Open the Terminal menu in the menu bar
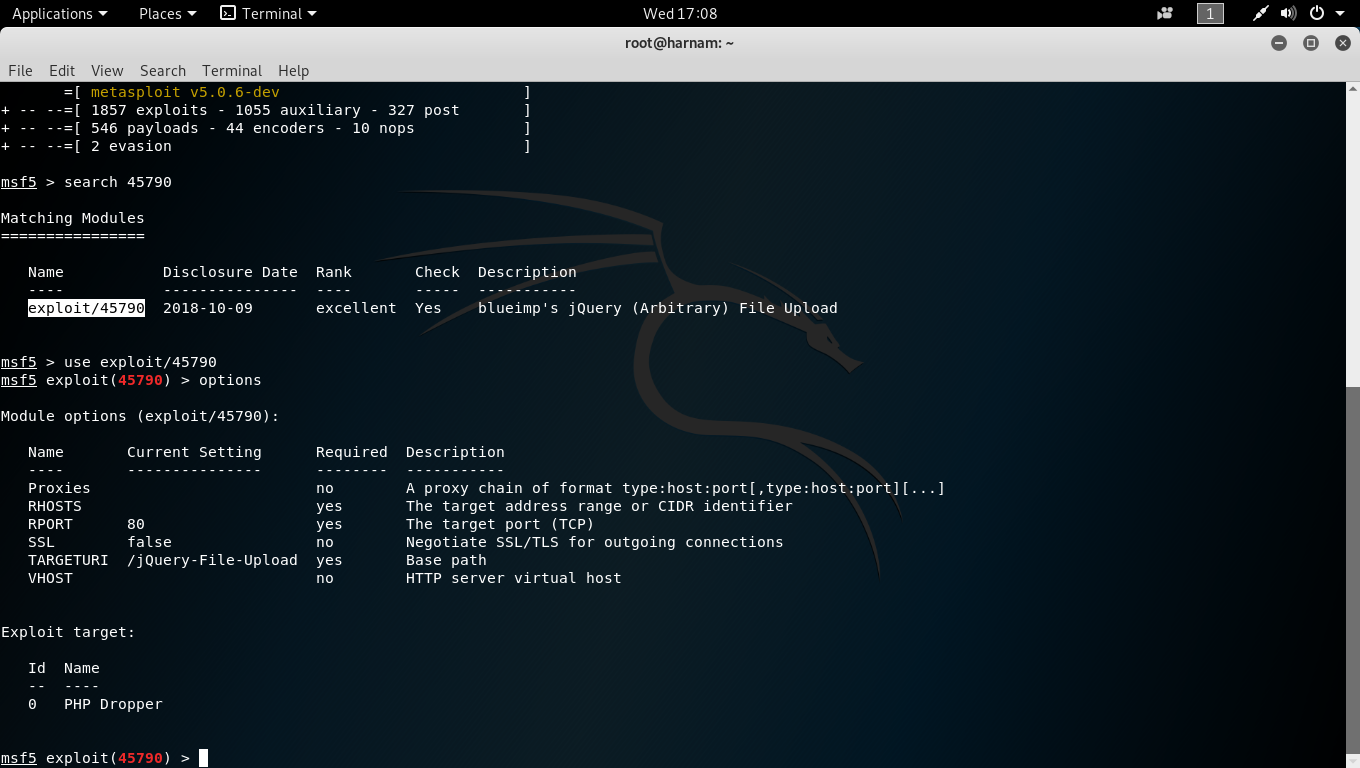Viewport: 1360px width, 768px height. [232, 71]
